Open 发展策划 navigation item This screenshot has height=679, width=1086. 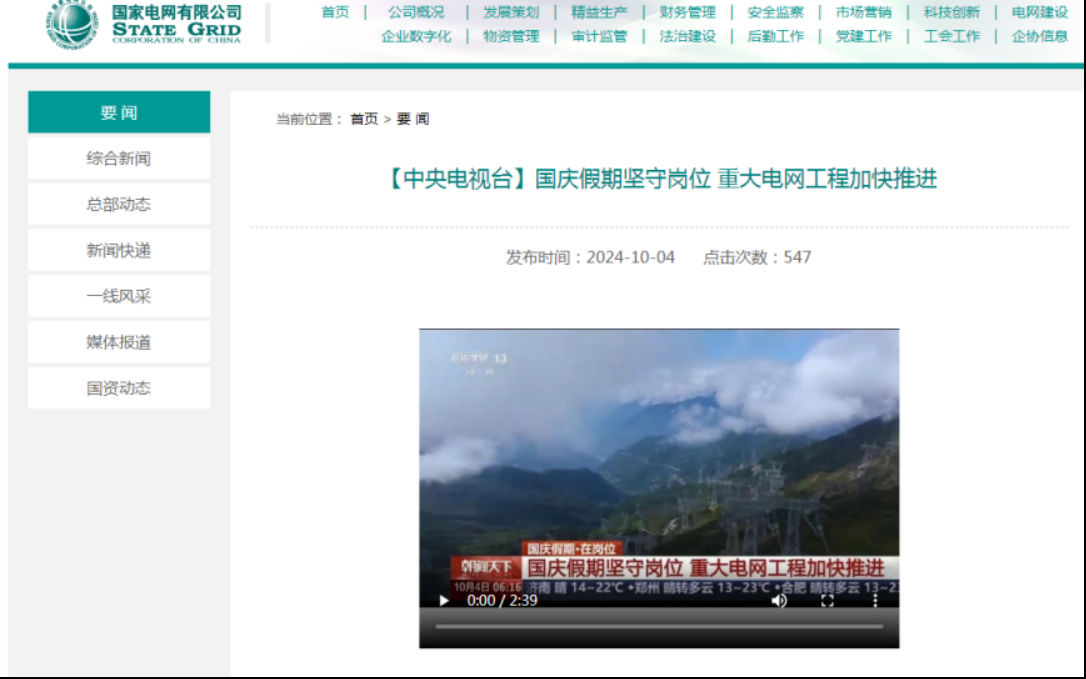click(x=510, y=12)
